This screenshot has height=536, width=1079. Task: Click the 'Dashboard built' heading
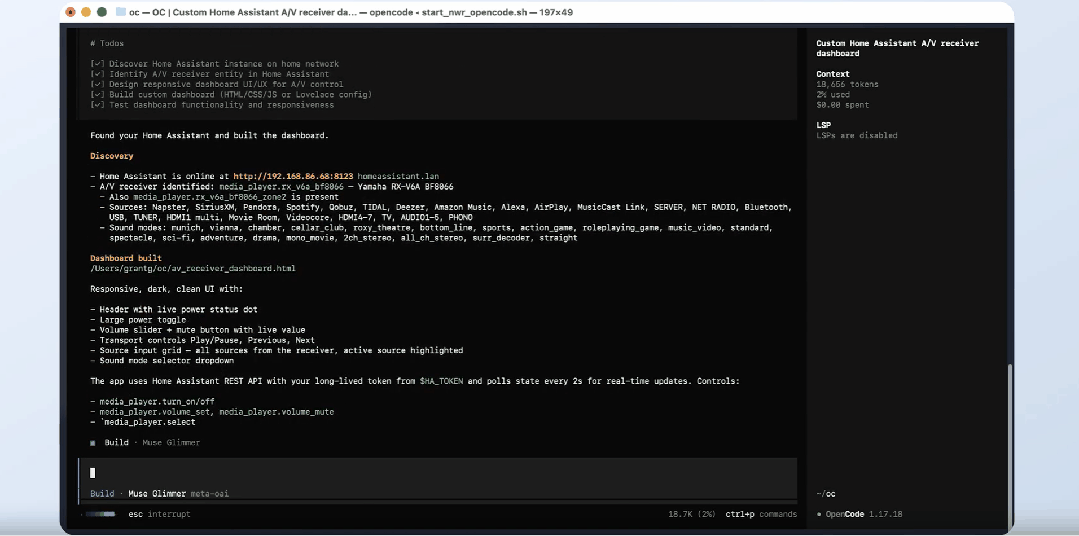point(126,258)
